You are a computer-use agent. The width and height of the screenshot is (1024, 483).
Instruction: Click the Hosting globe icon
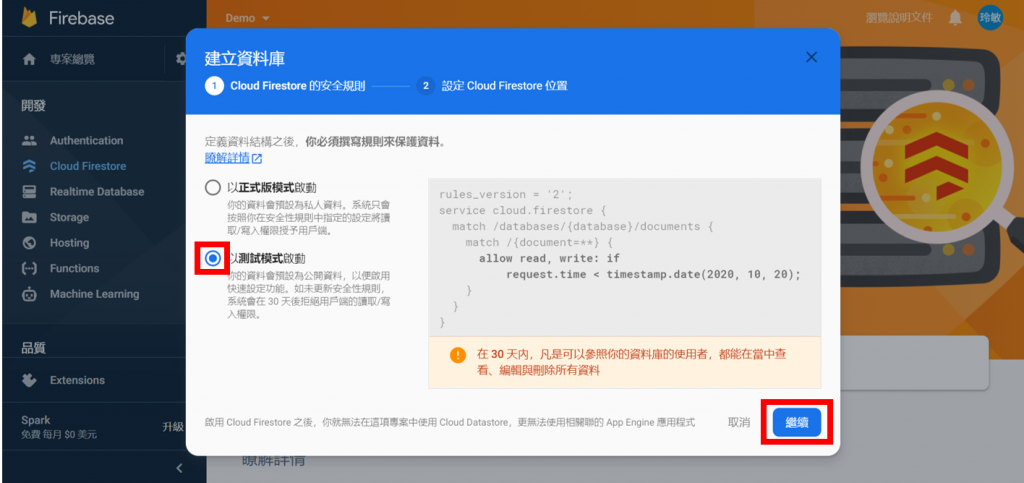tap(29, 243)
